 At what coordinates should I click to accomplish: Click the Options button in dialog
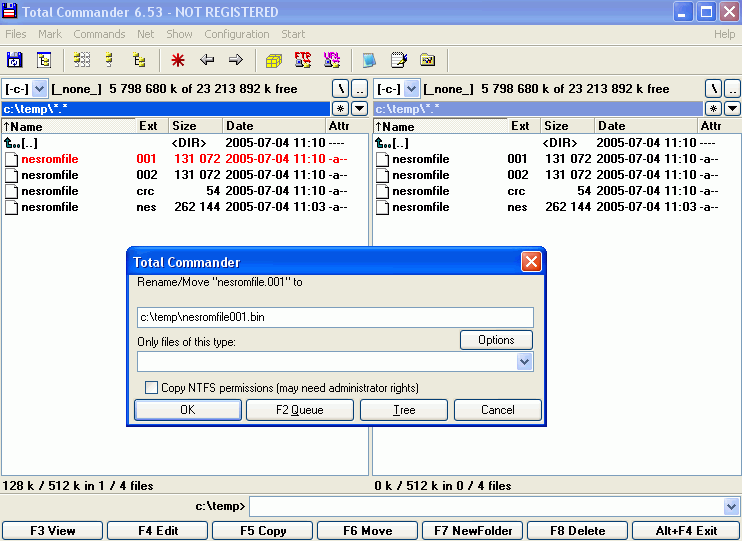click(496, 340)
